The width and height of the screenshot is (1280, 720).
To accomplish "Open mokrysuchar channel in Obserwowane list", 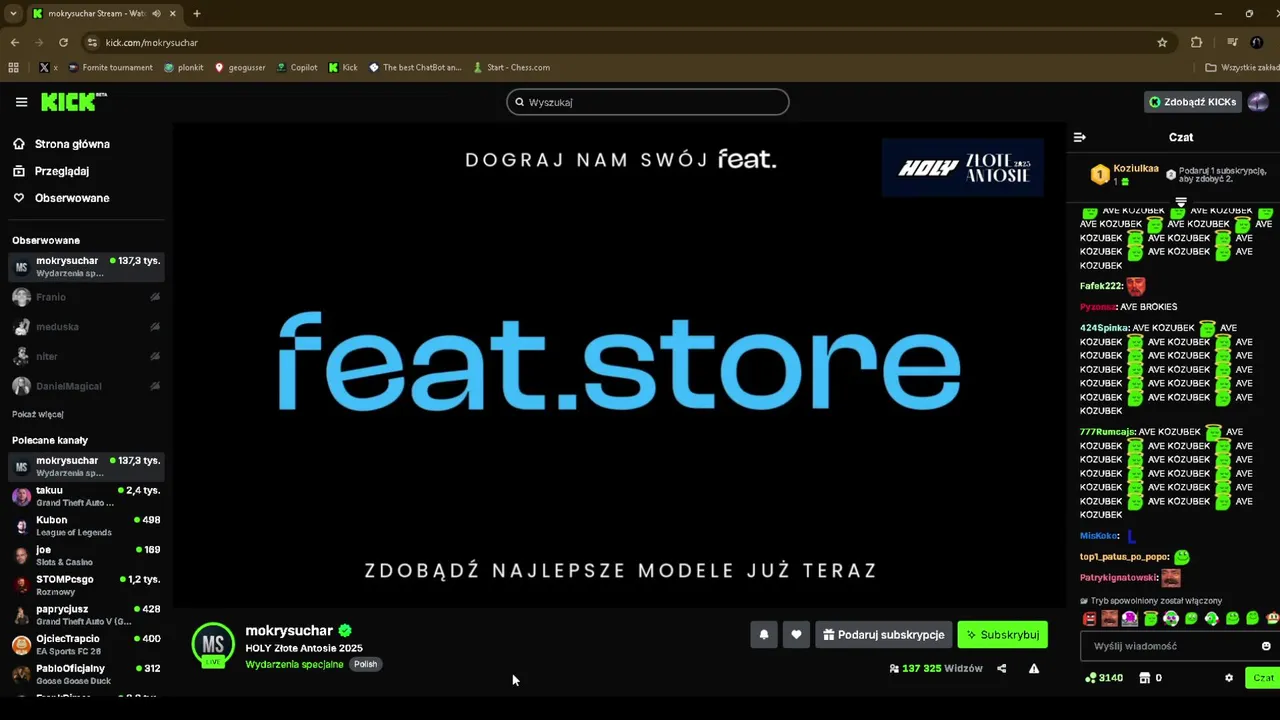I will click(x=86, y=267).
